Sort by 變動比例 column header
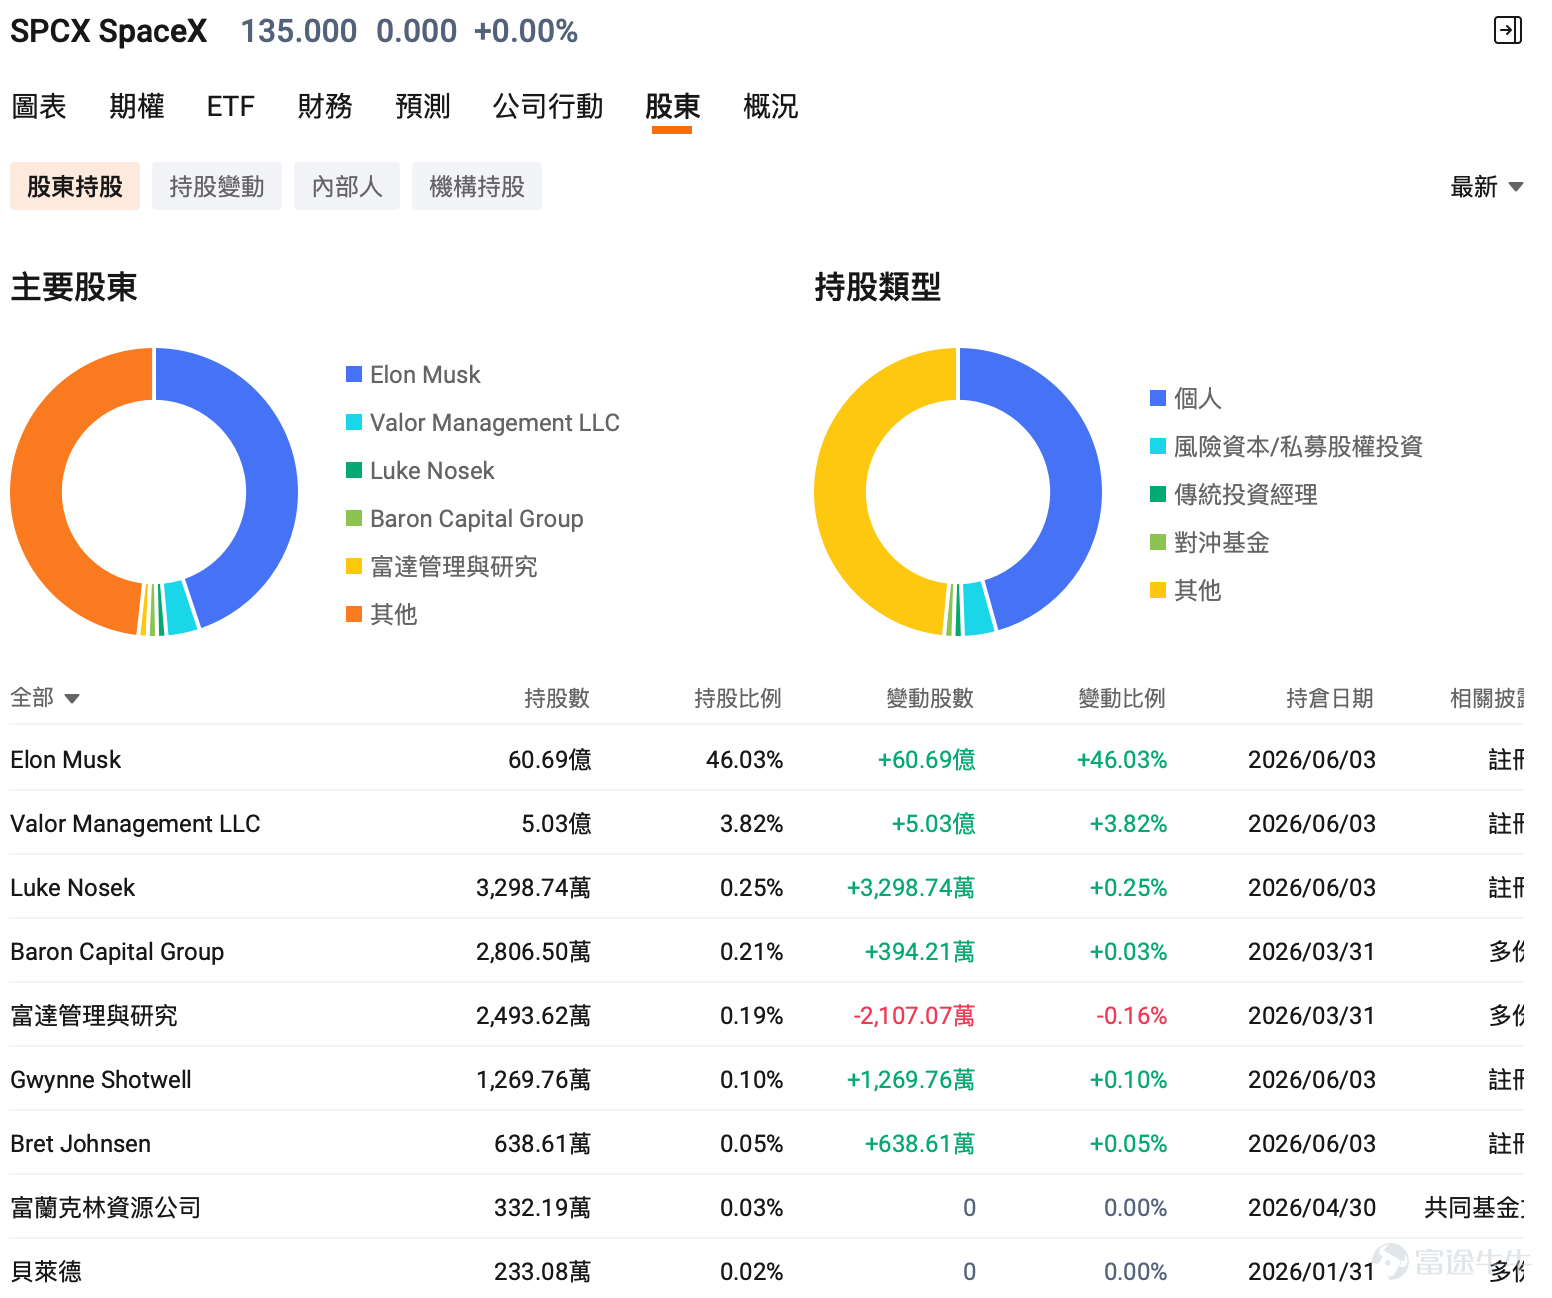This screenshot has height=1298, width=1552. 1122,698
